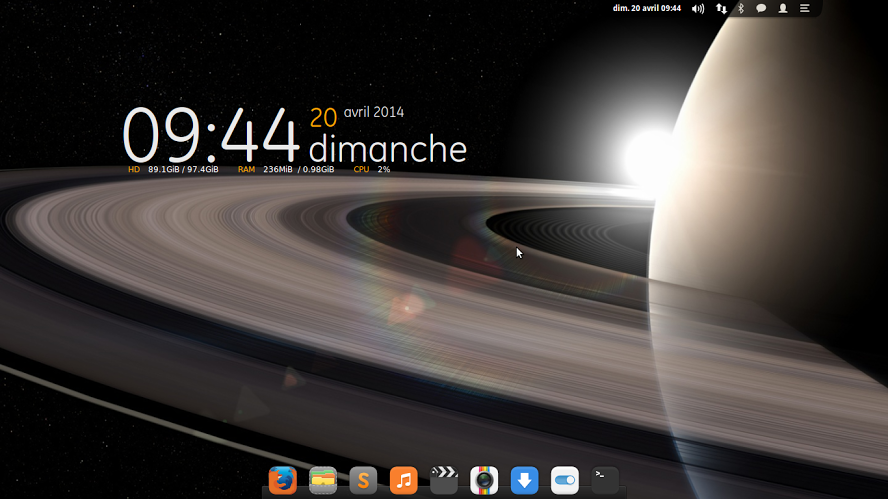Open the user account indicator
This screenshot has height=499, width=888.
(x=783, y=8)
